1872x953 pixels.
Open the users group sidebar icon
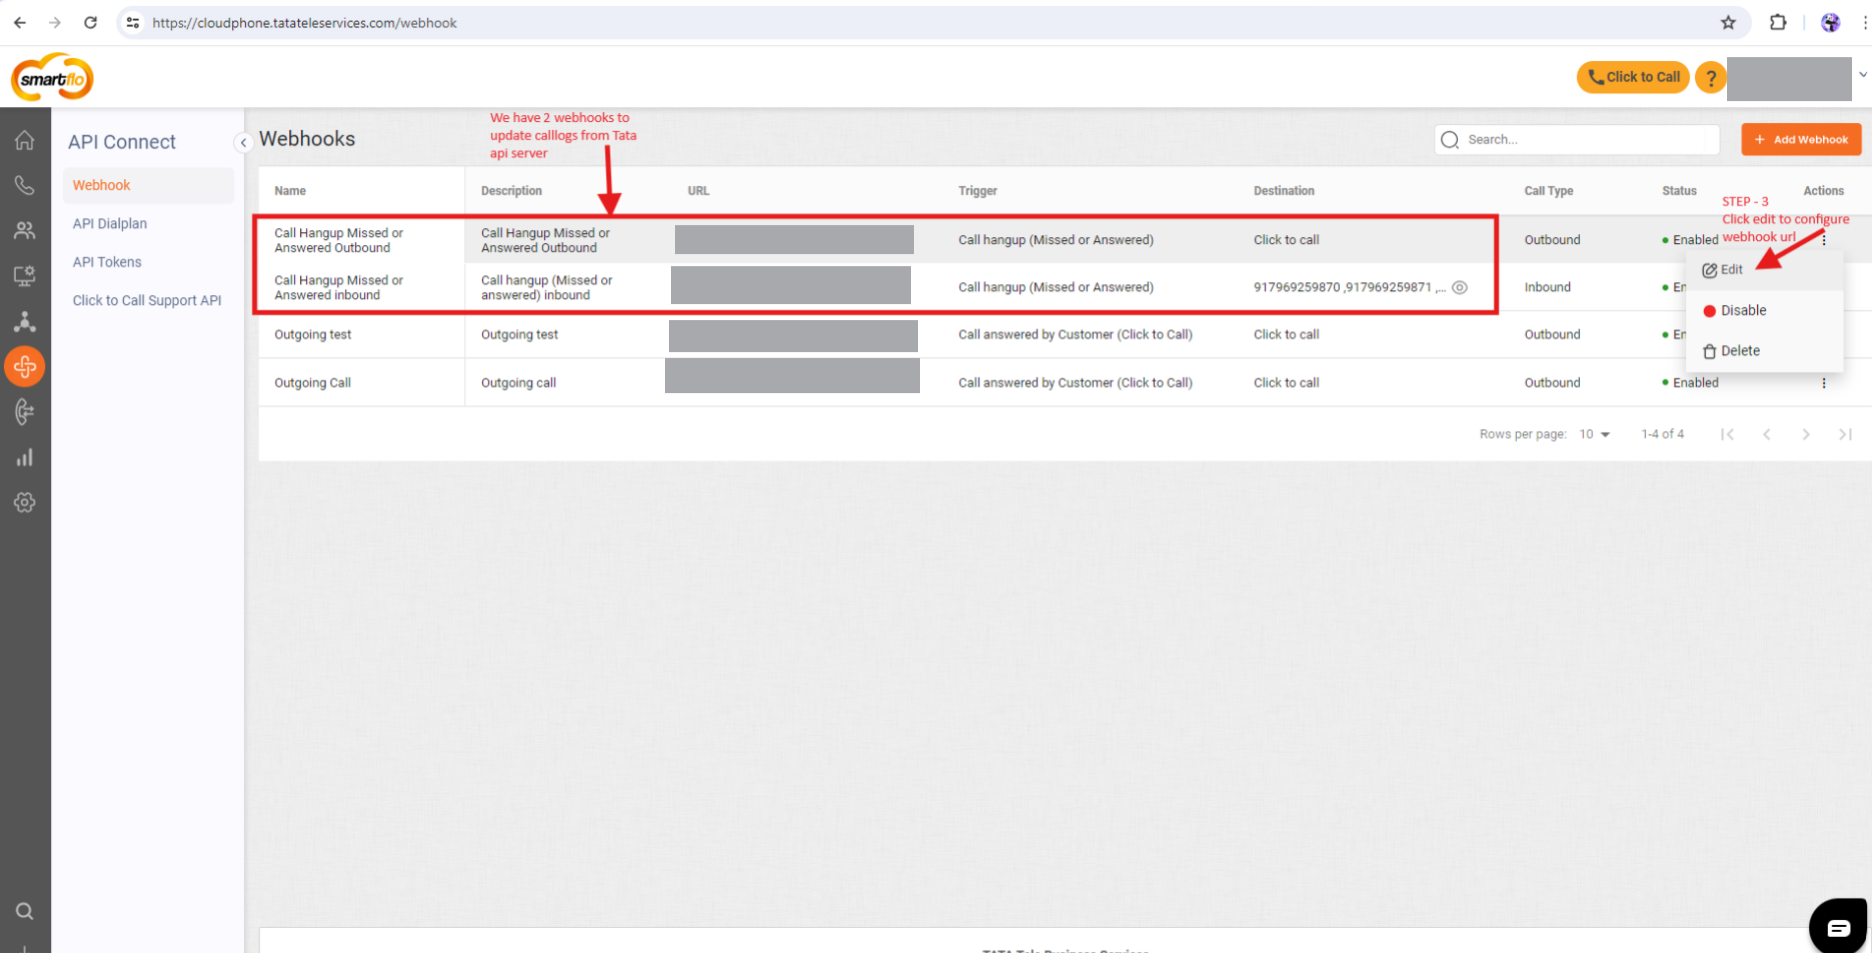pos(25,231)
